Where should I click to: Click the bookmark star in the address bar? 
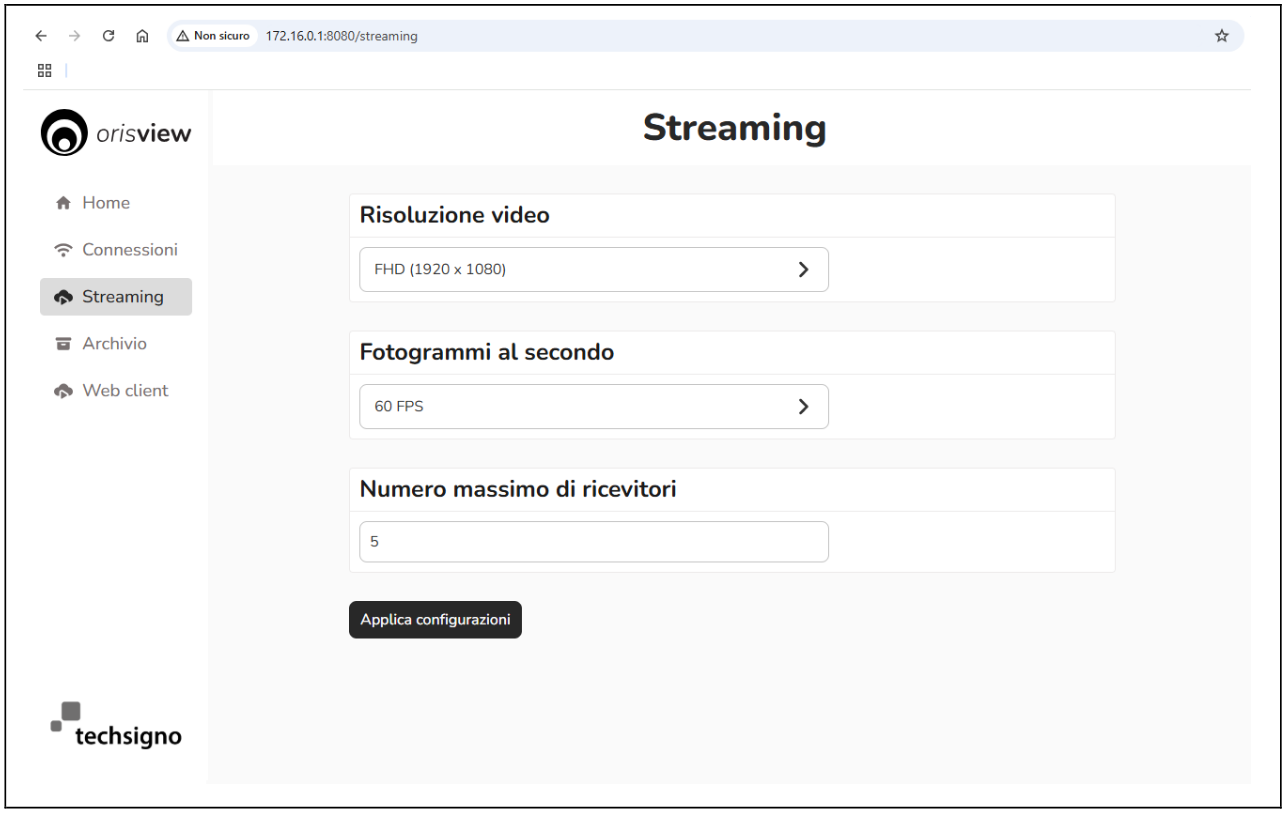tap(1220, 35)
